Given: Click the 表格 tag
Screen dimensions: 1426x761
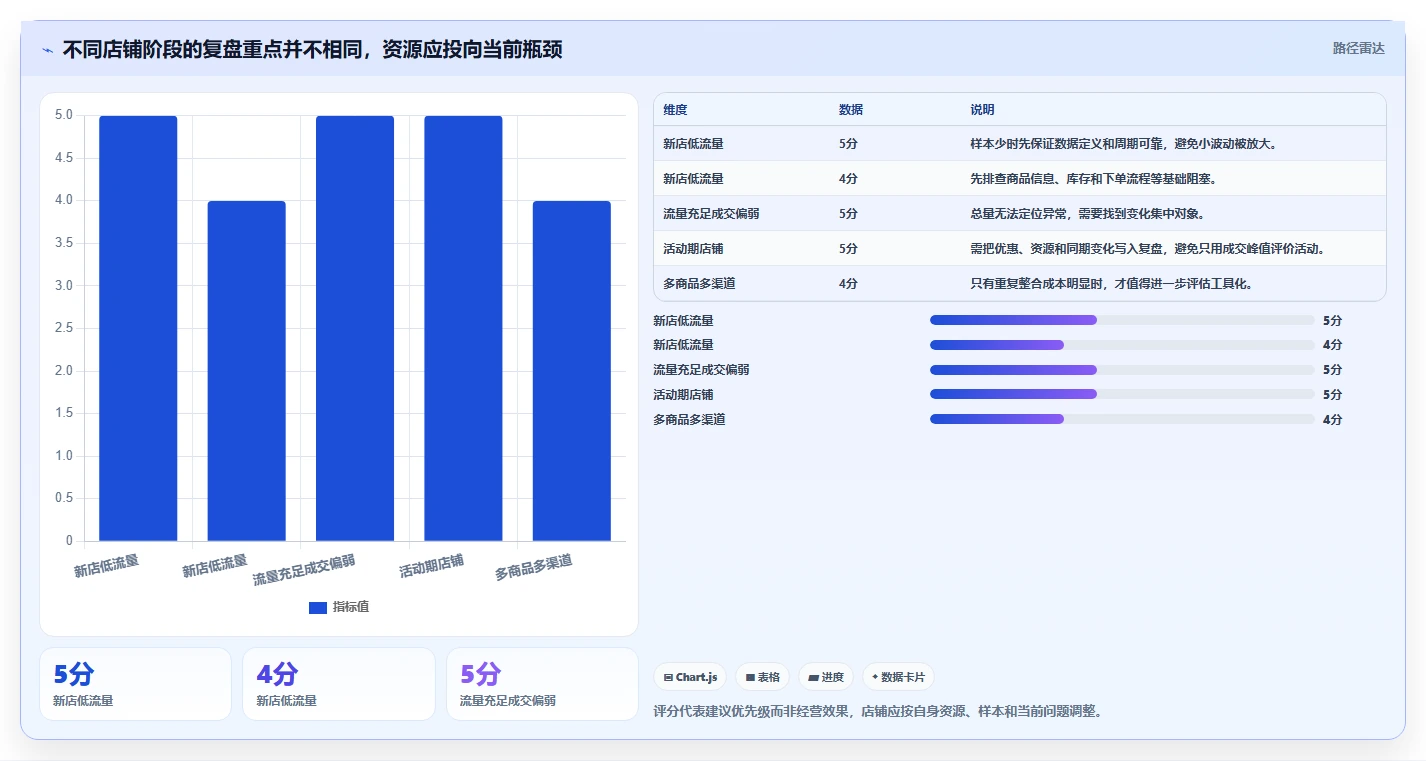Looking at the screenshot, I should pyautogui.click(x=762, y=677).
